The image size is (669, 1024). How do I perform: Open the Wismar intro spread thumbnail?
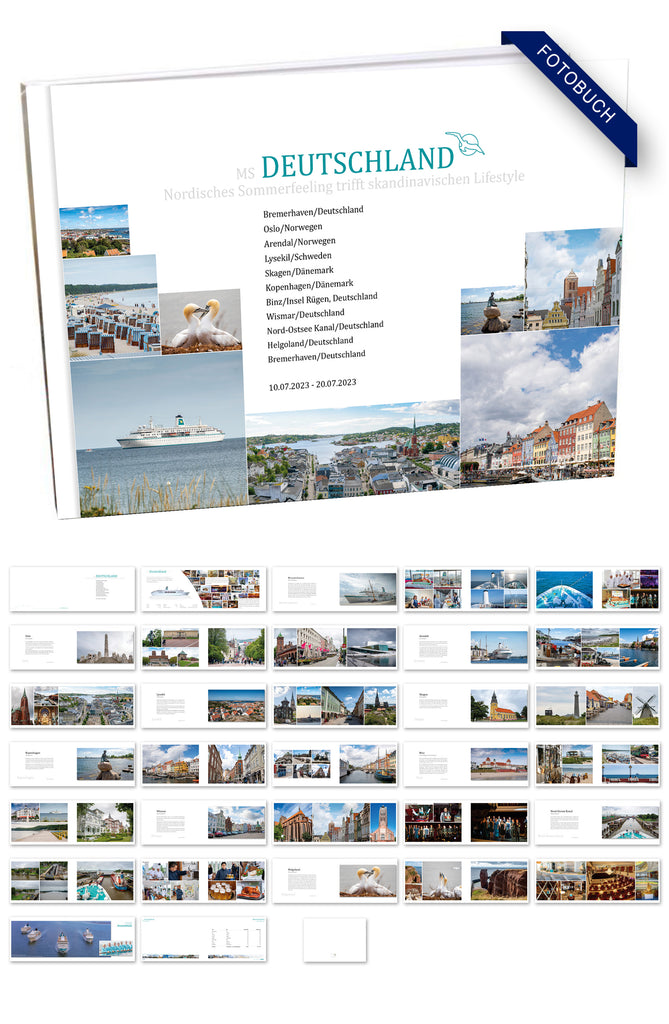tap(204, 822)
